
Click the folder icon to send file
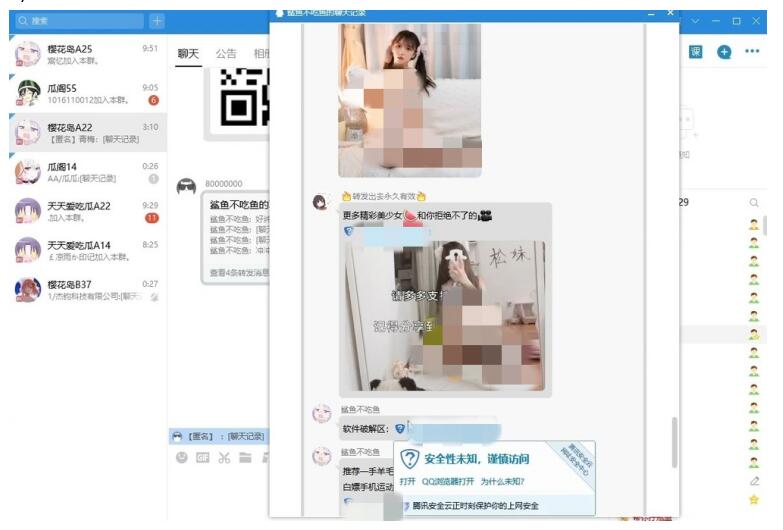pyautogui.click(x=247, y=457)
